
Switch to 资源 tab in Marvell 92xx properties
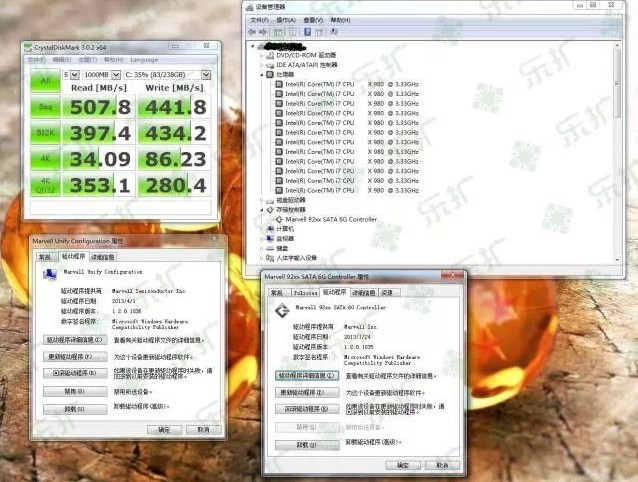(x=387, y=292)
